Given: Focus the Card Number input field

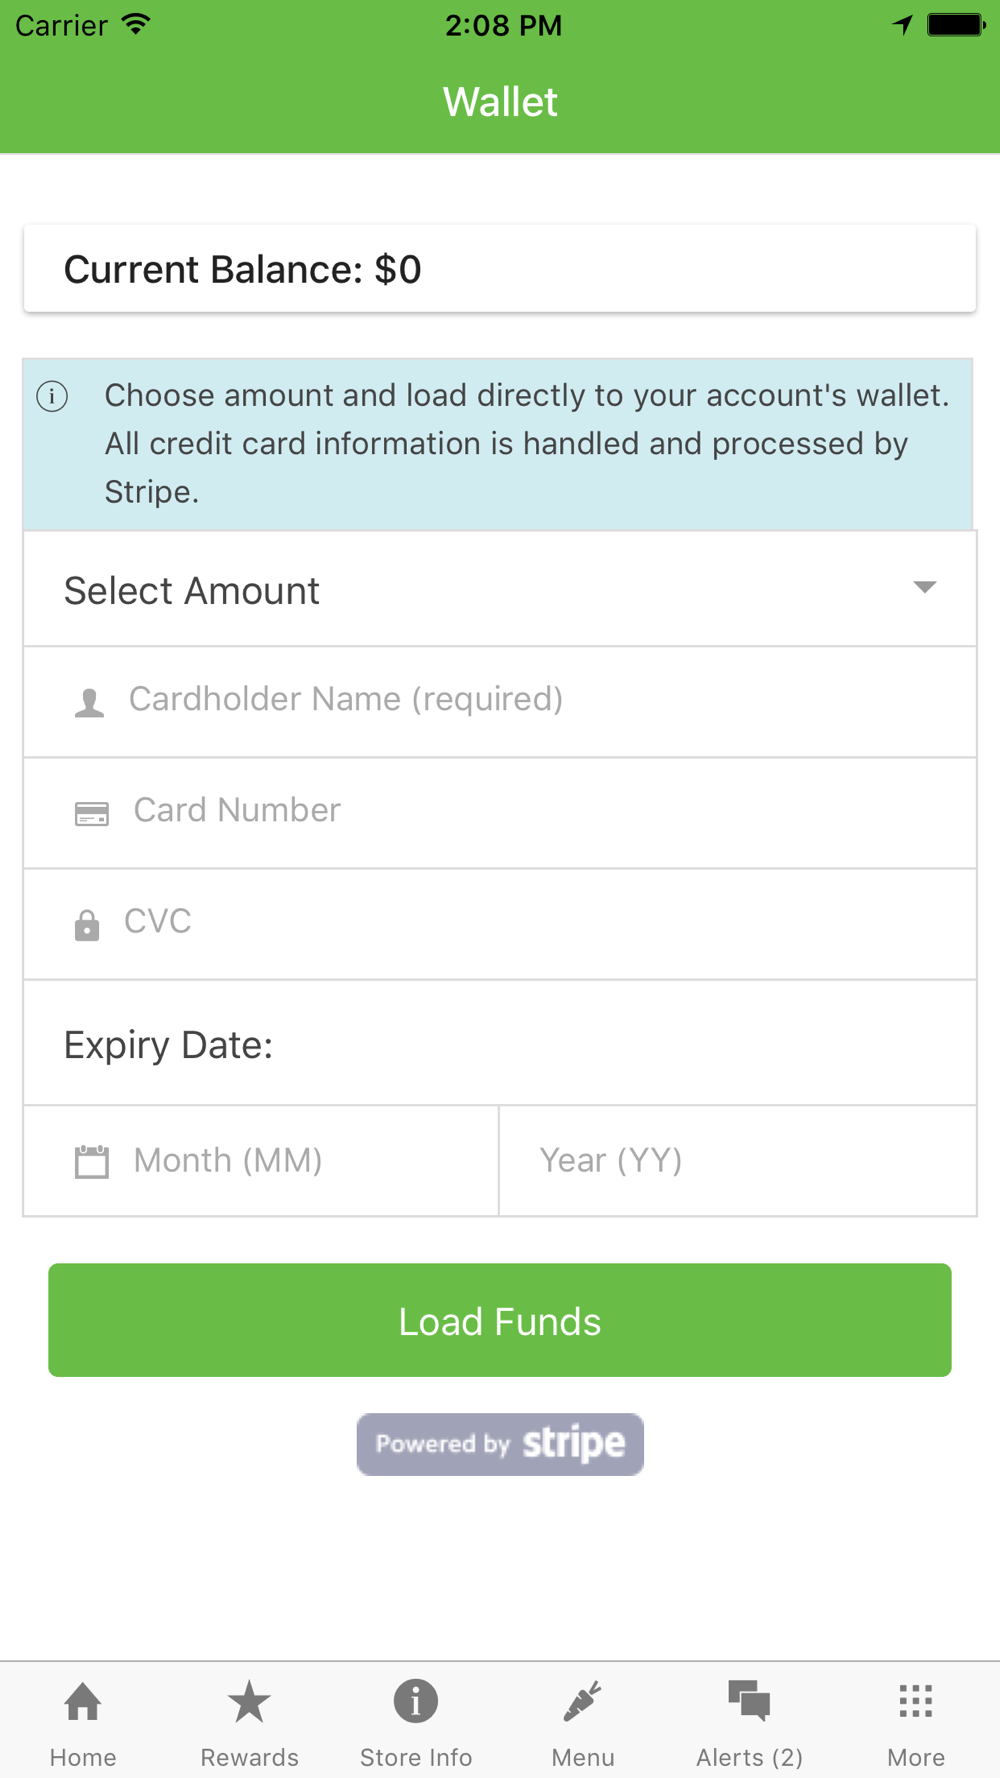Looking at the screenshot, I should (x=500, y=812).
